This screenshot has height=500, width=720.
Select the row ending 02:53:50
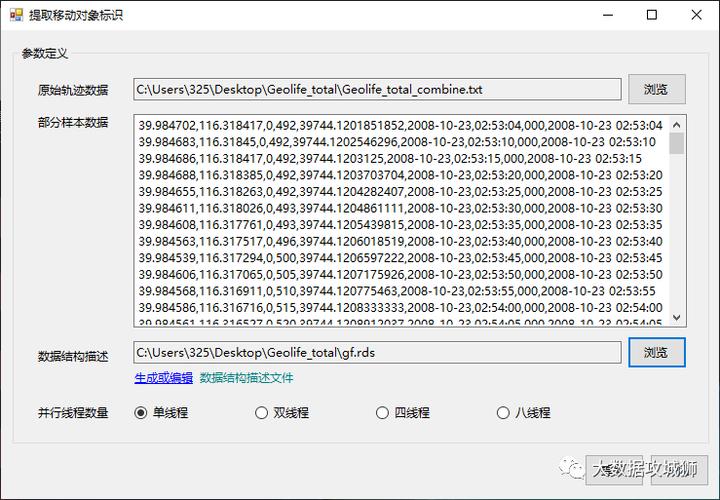401,274
